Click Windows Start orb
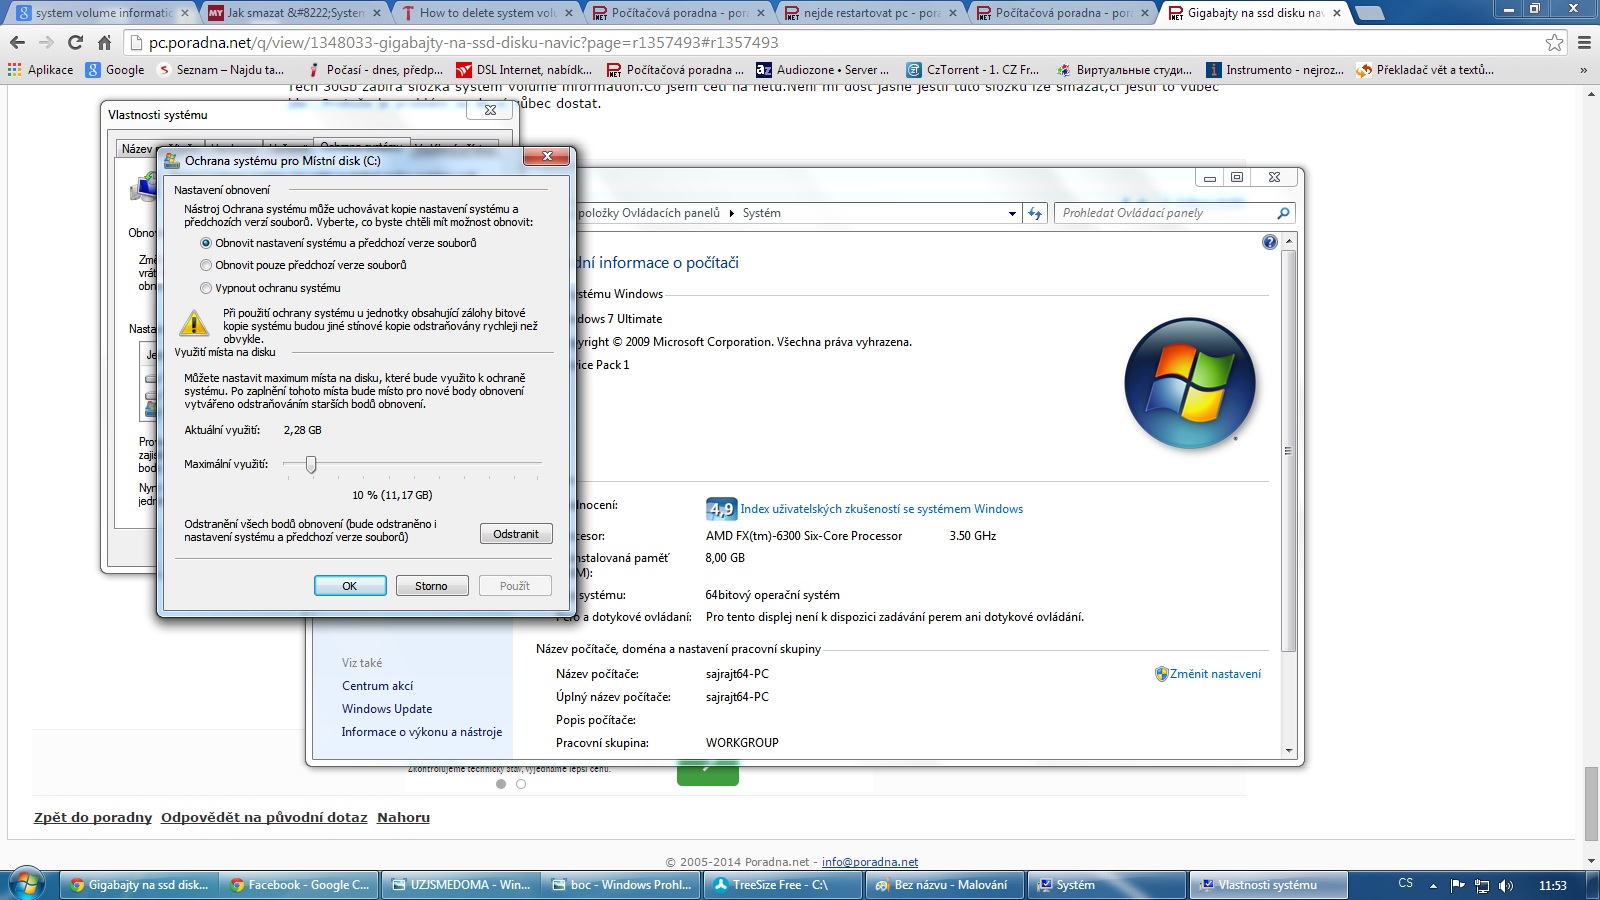The width and height of the screenshot is (1600, 900). pos(27,885)
